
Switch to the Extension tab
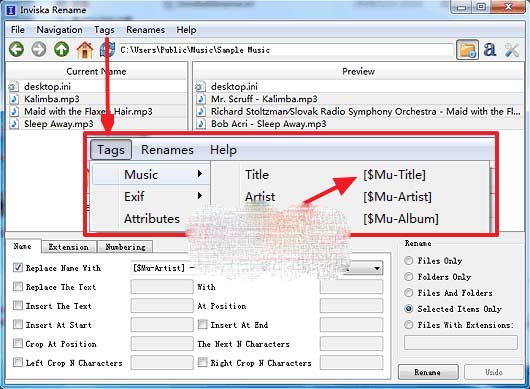[69, 247]
